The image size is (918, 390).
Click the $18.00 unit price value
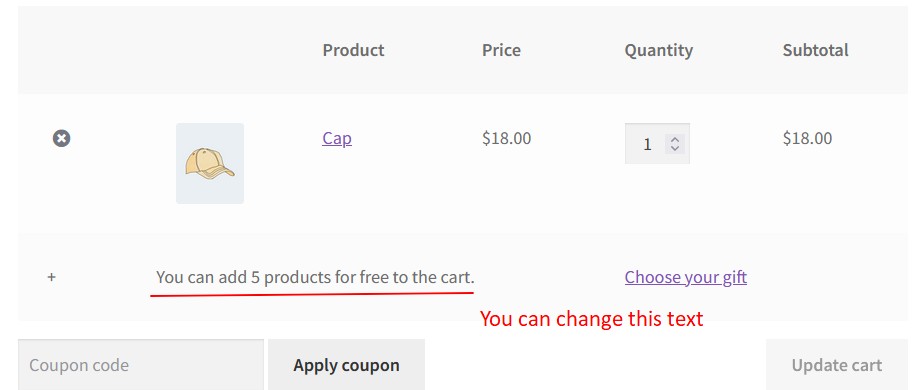[x=506, y=138]
